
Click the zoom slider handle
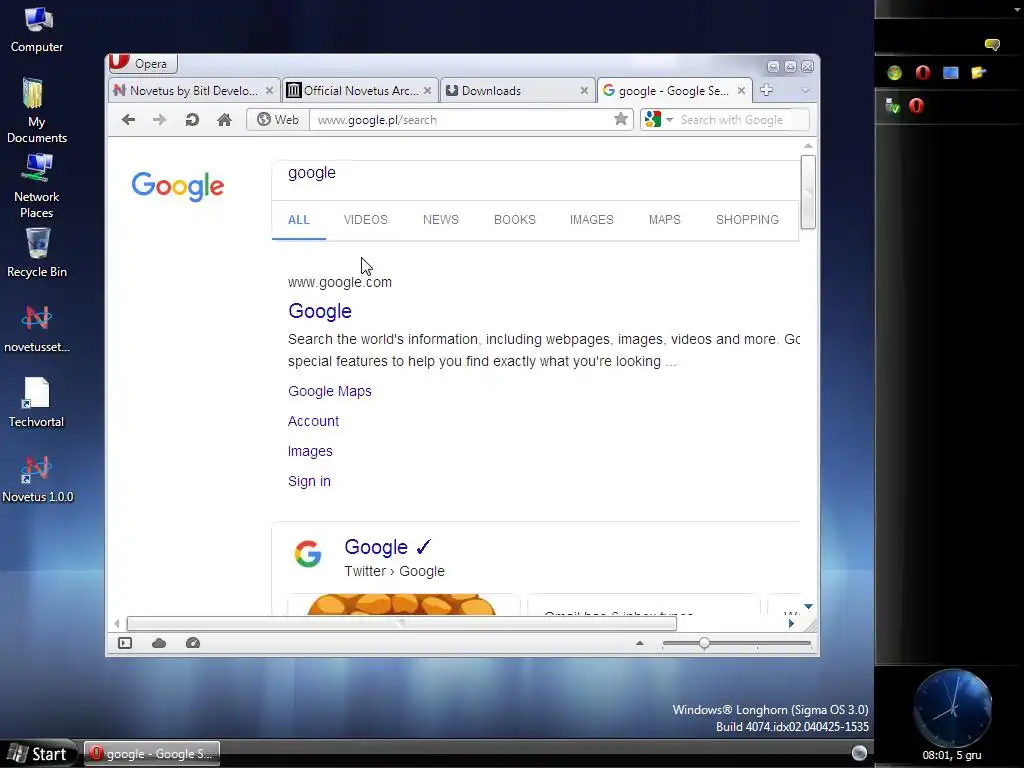pos(704,643)
